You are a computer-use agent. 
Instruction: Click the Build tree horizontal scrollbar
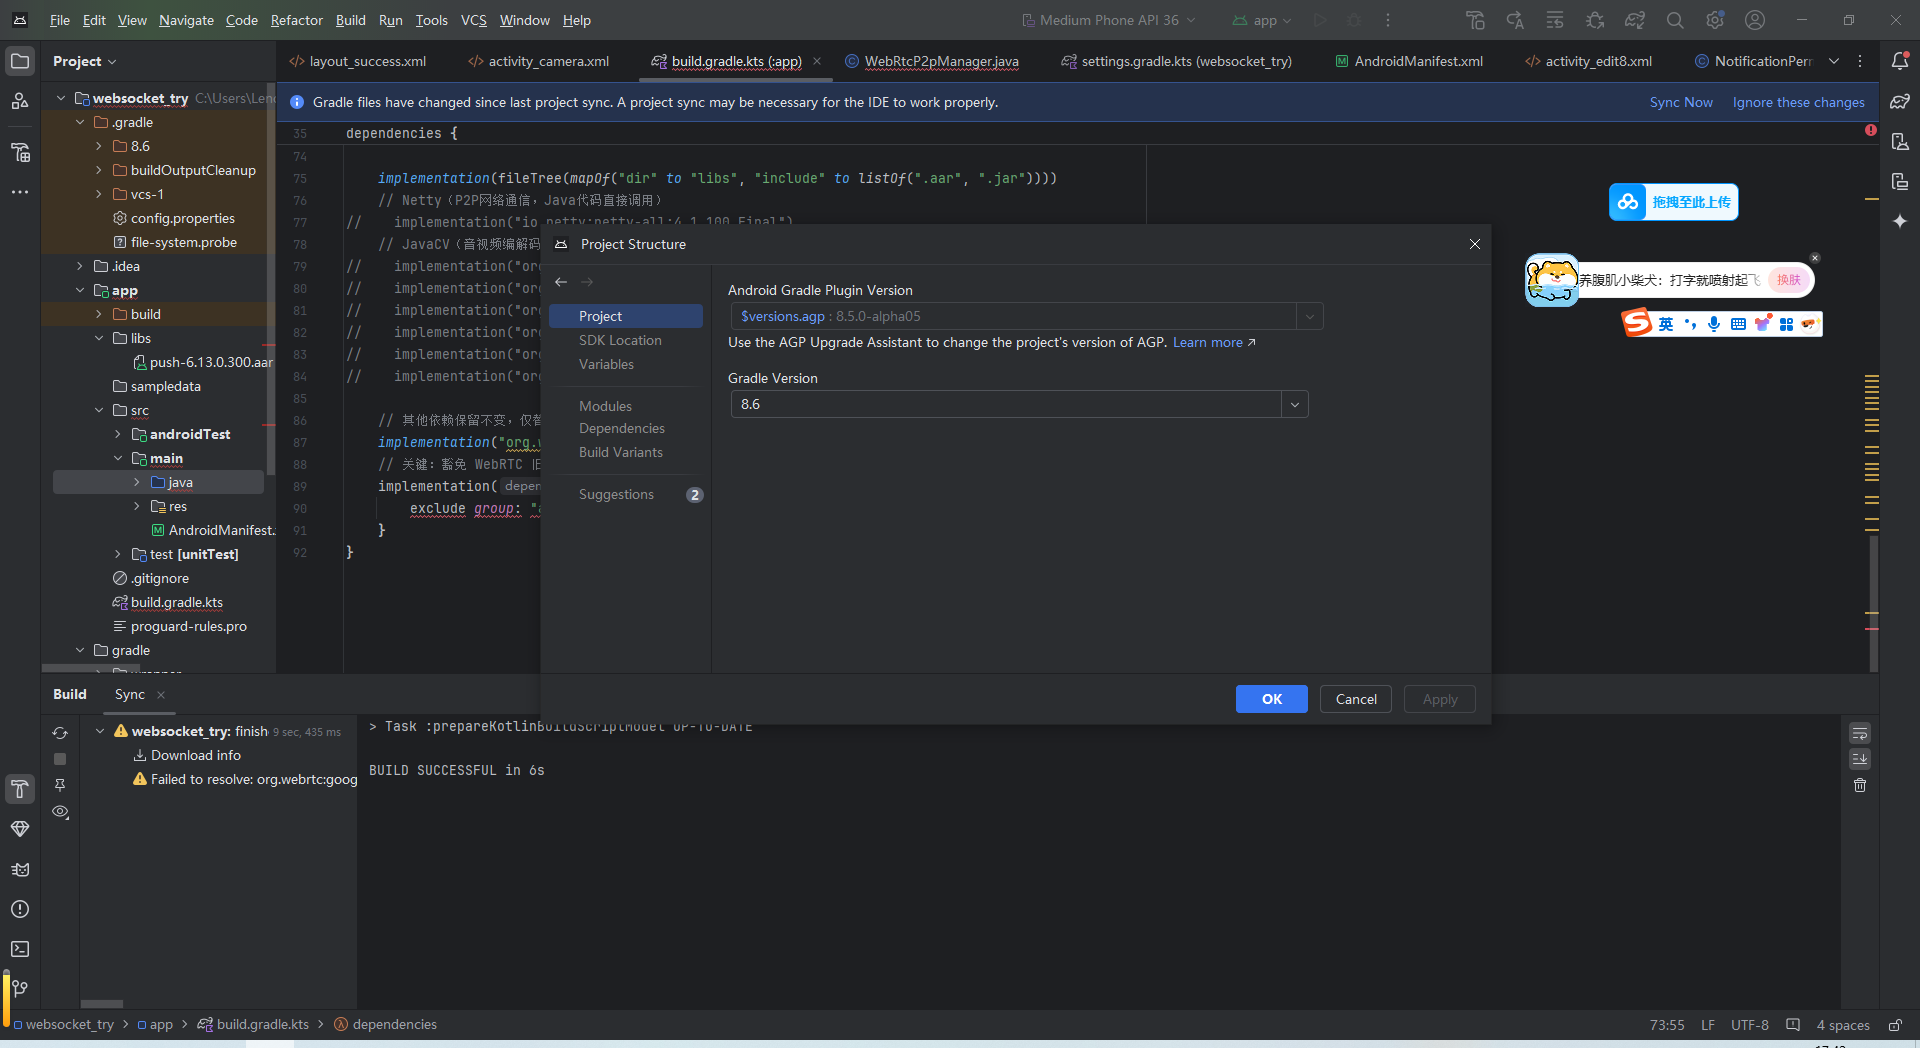click(x=101, y=1004)
